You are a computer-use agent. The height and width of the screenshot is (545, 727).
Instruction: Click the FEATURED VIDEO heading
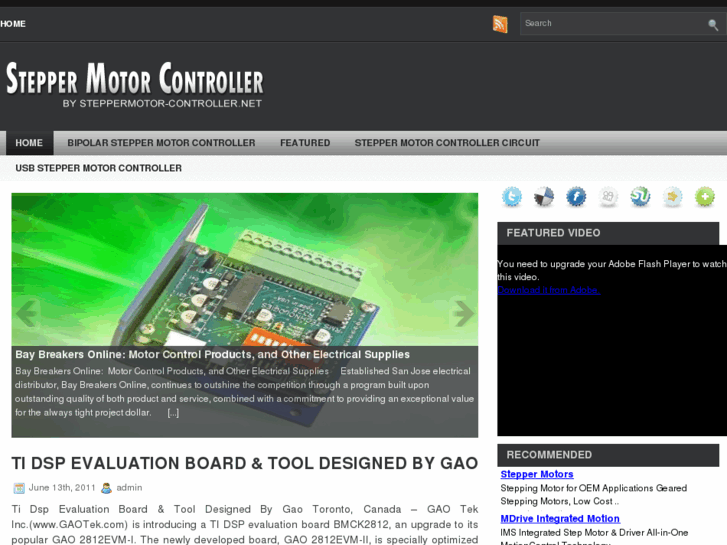553,233
